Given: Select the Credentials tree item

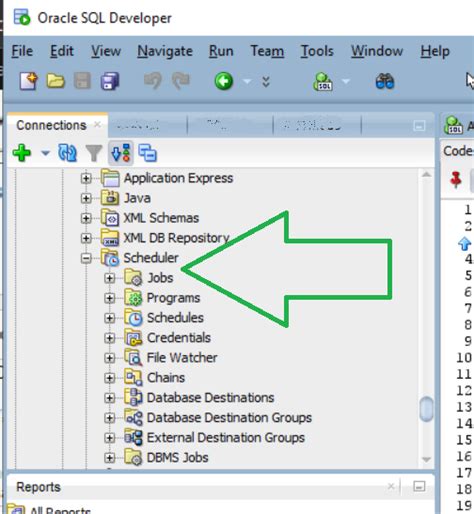Looking at the screenshot, I should (x=179, y=338).
